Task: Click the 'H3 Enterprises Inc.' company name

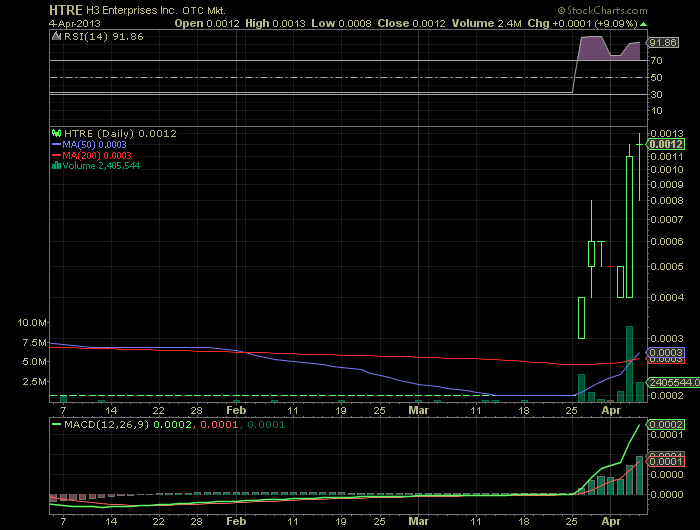Action: [131, 10]
